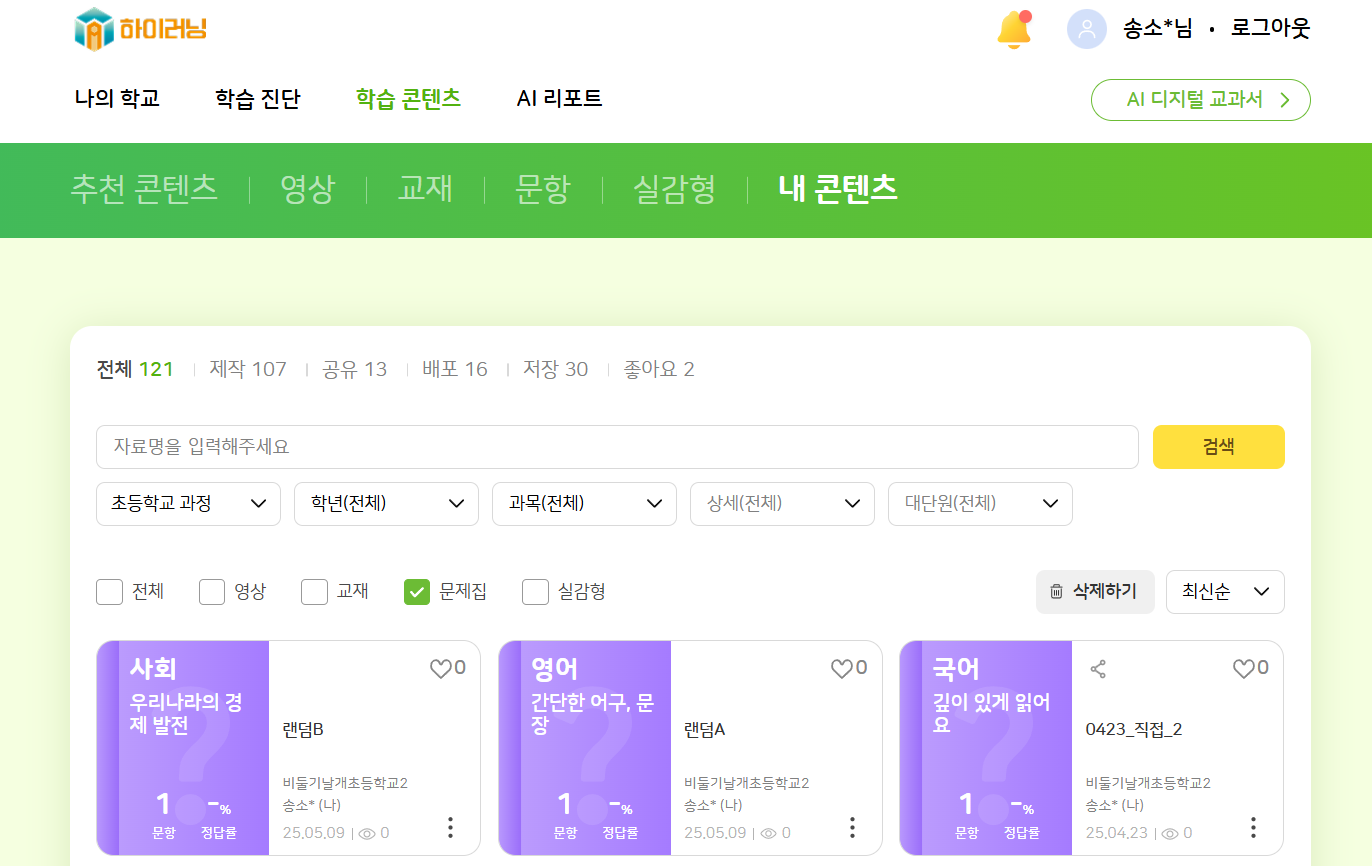Open the 학년(전체) dropdown
Screen dimensions: 1372x866
386,504
